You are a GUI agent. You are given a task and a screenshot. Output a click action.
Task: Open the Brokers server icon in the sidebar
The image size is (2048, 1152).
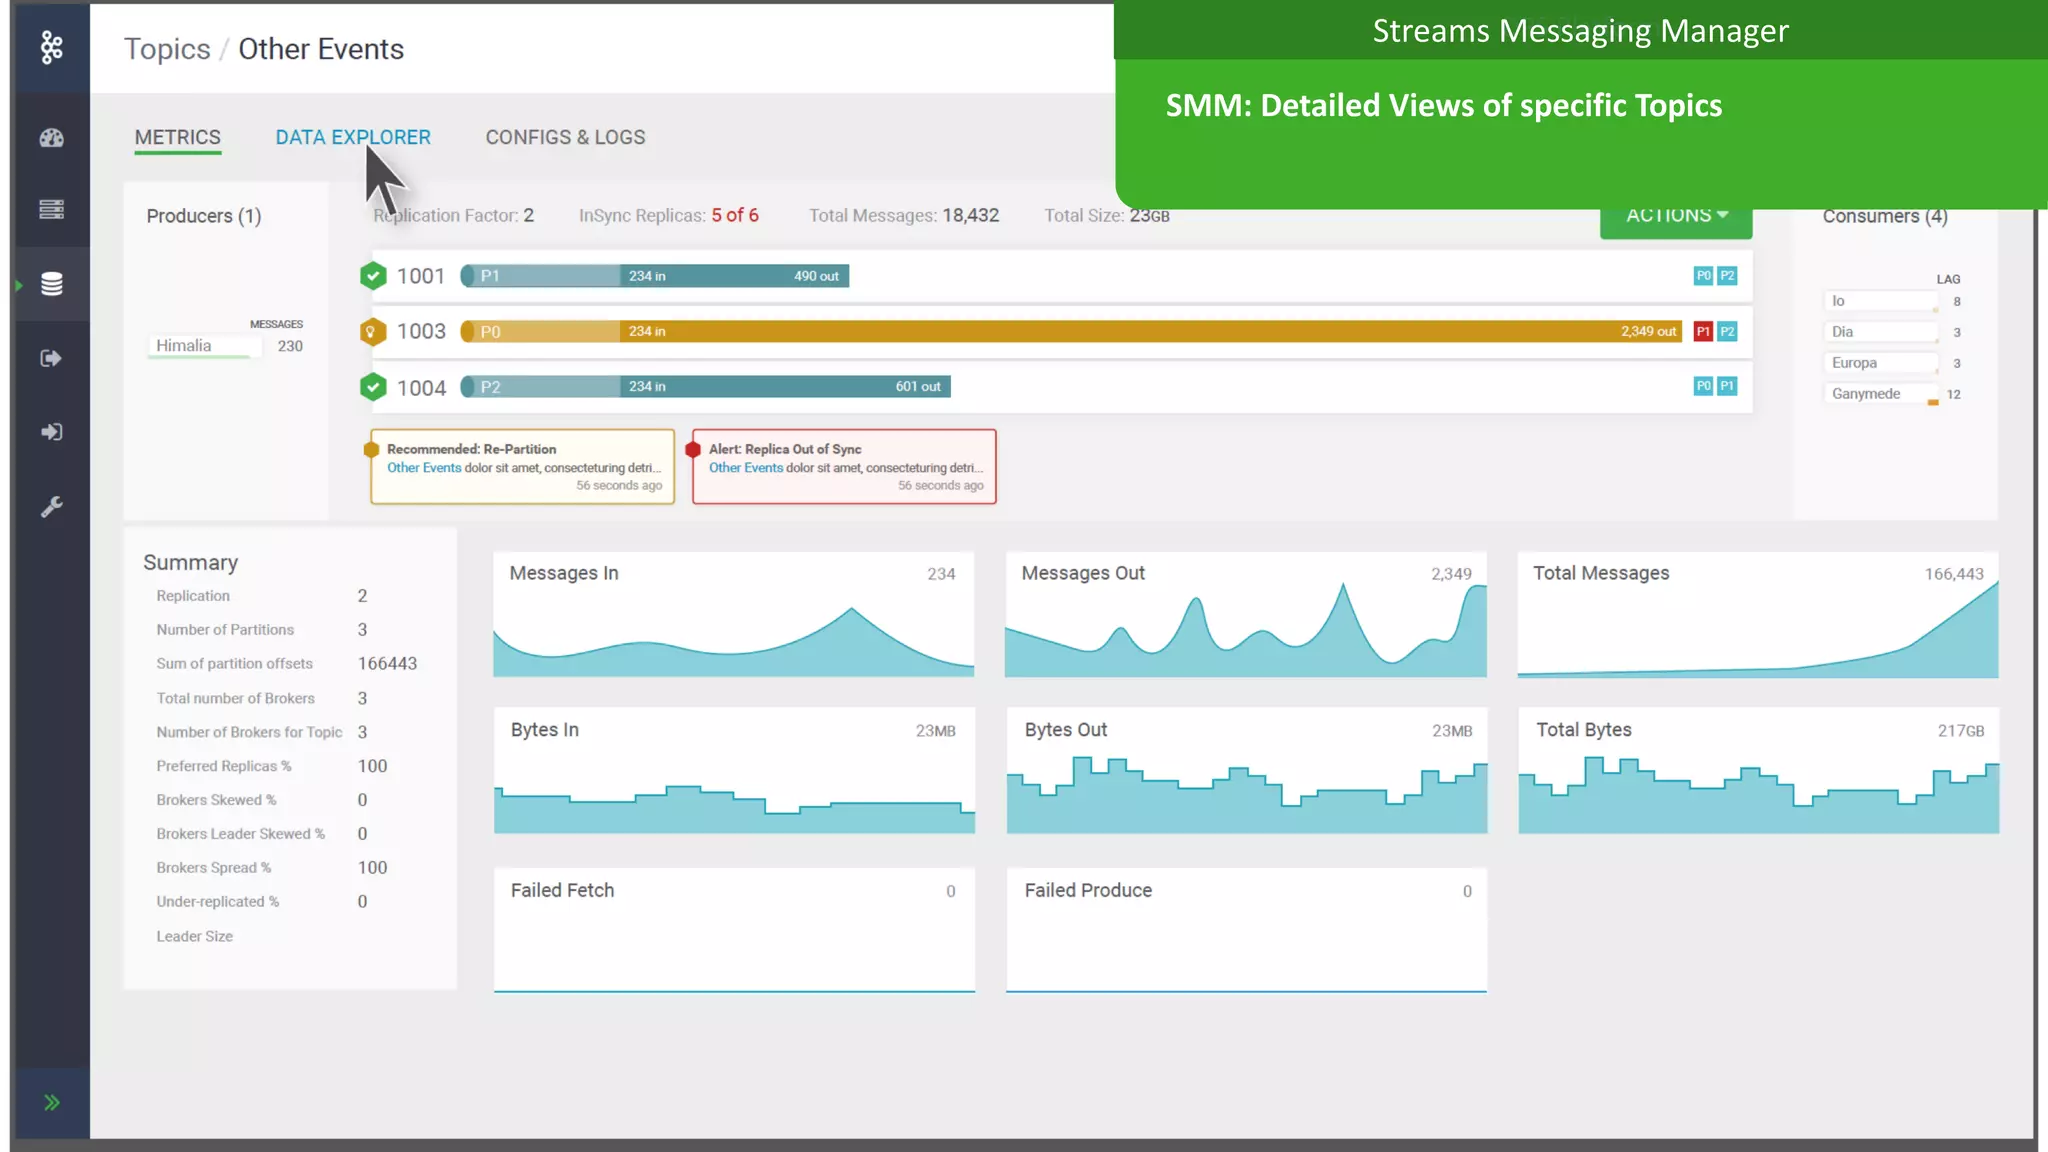pyautogui.click(x=52, y=209)
